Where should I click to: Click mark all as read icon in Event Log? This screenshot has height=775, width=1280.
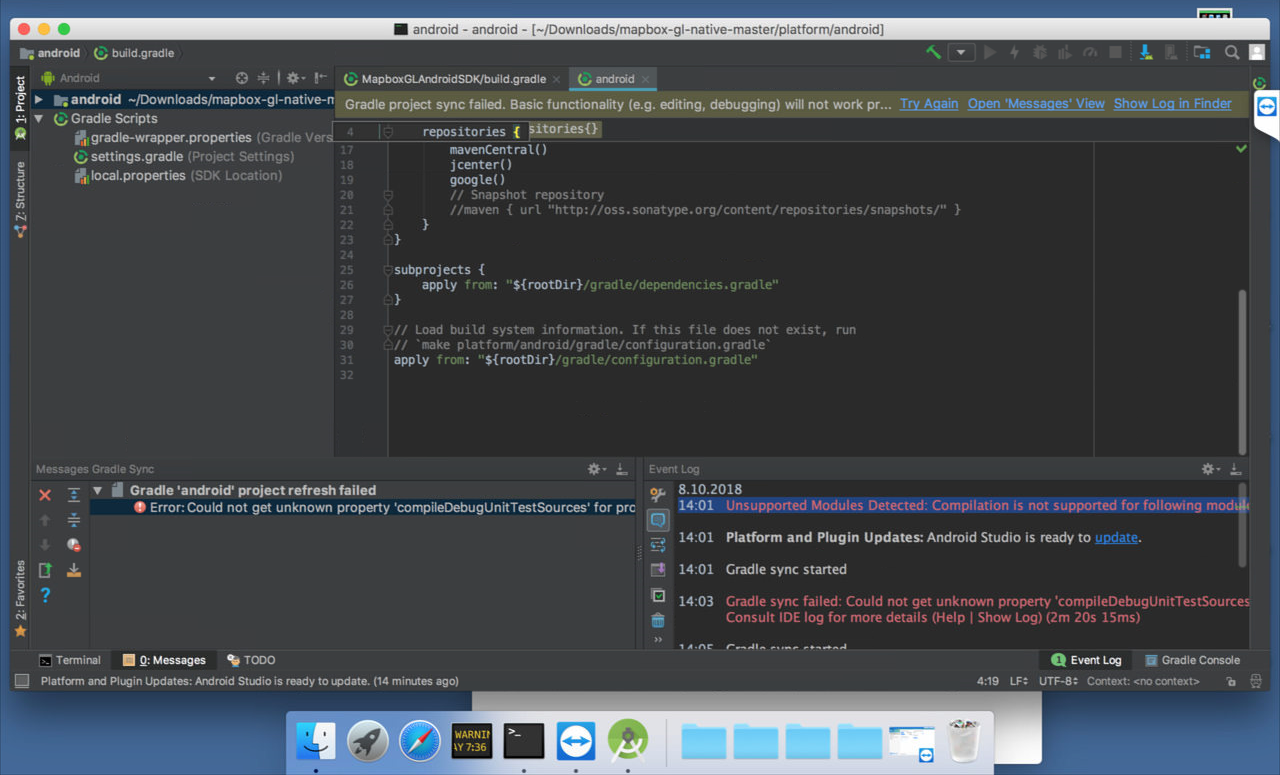click(x=658, y=596)
